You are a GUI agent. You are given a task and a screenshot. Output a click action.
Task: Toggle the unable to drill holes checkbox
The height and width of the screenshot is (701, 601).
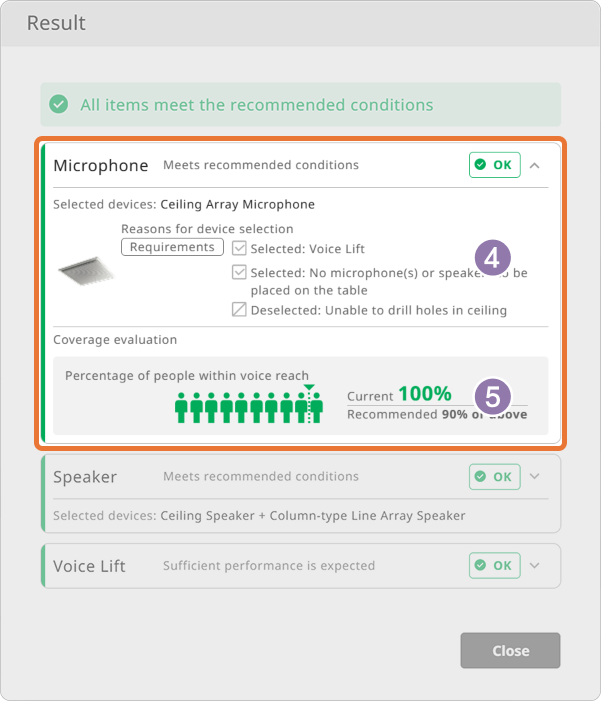click(x=239, y=309)
